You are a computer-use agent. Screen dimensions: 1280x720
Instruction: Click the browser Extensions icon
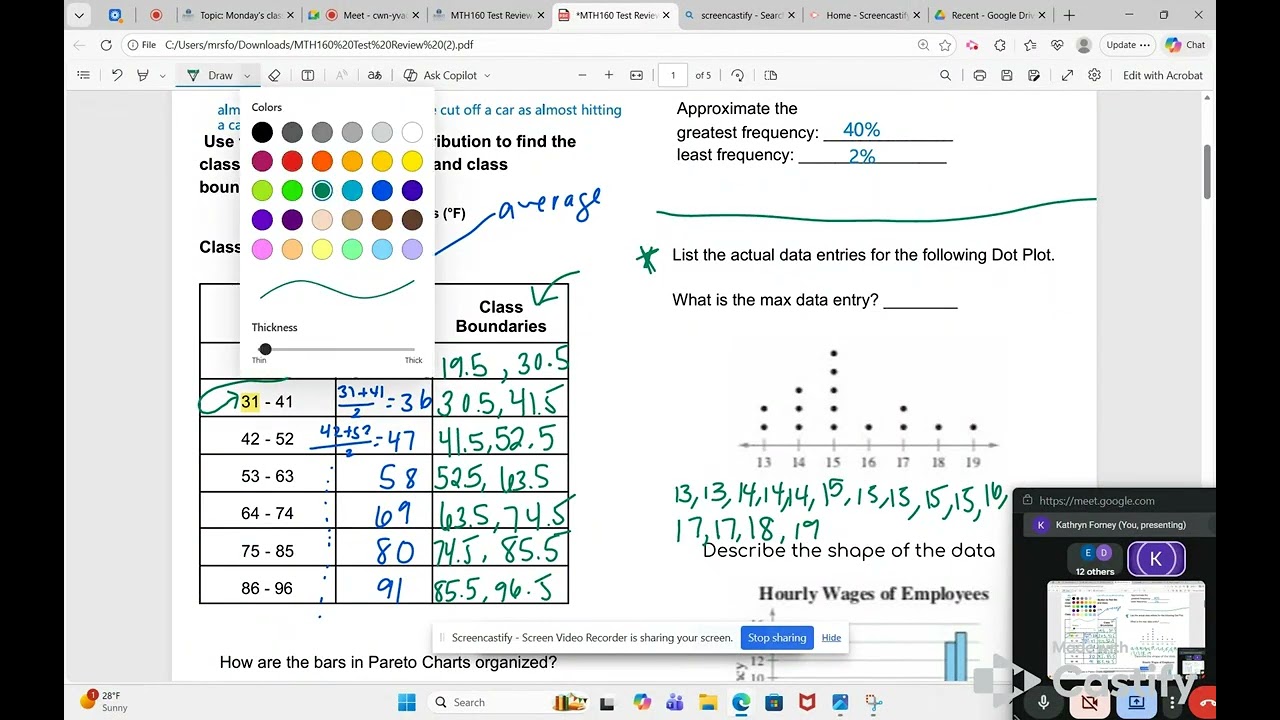(x=1000, y=45)
